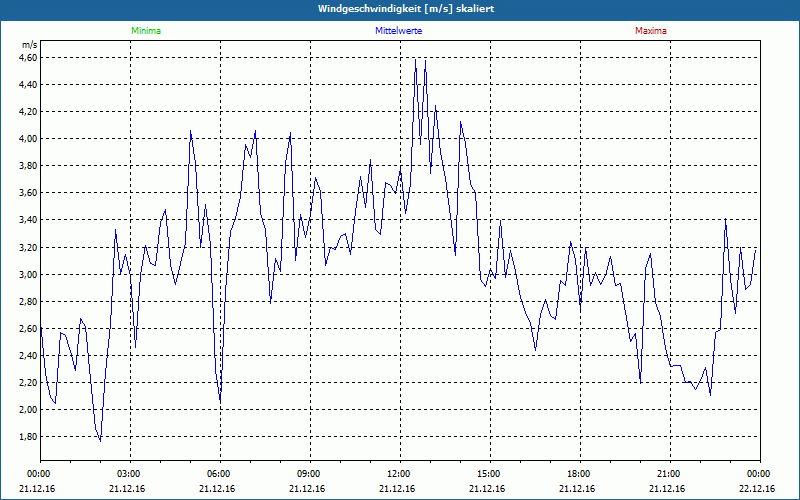This screenshot has width=800, height=500.
Task: Click the m/s unit label
Action: [x=30, y=45]
